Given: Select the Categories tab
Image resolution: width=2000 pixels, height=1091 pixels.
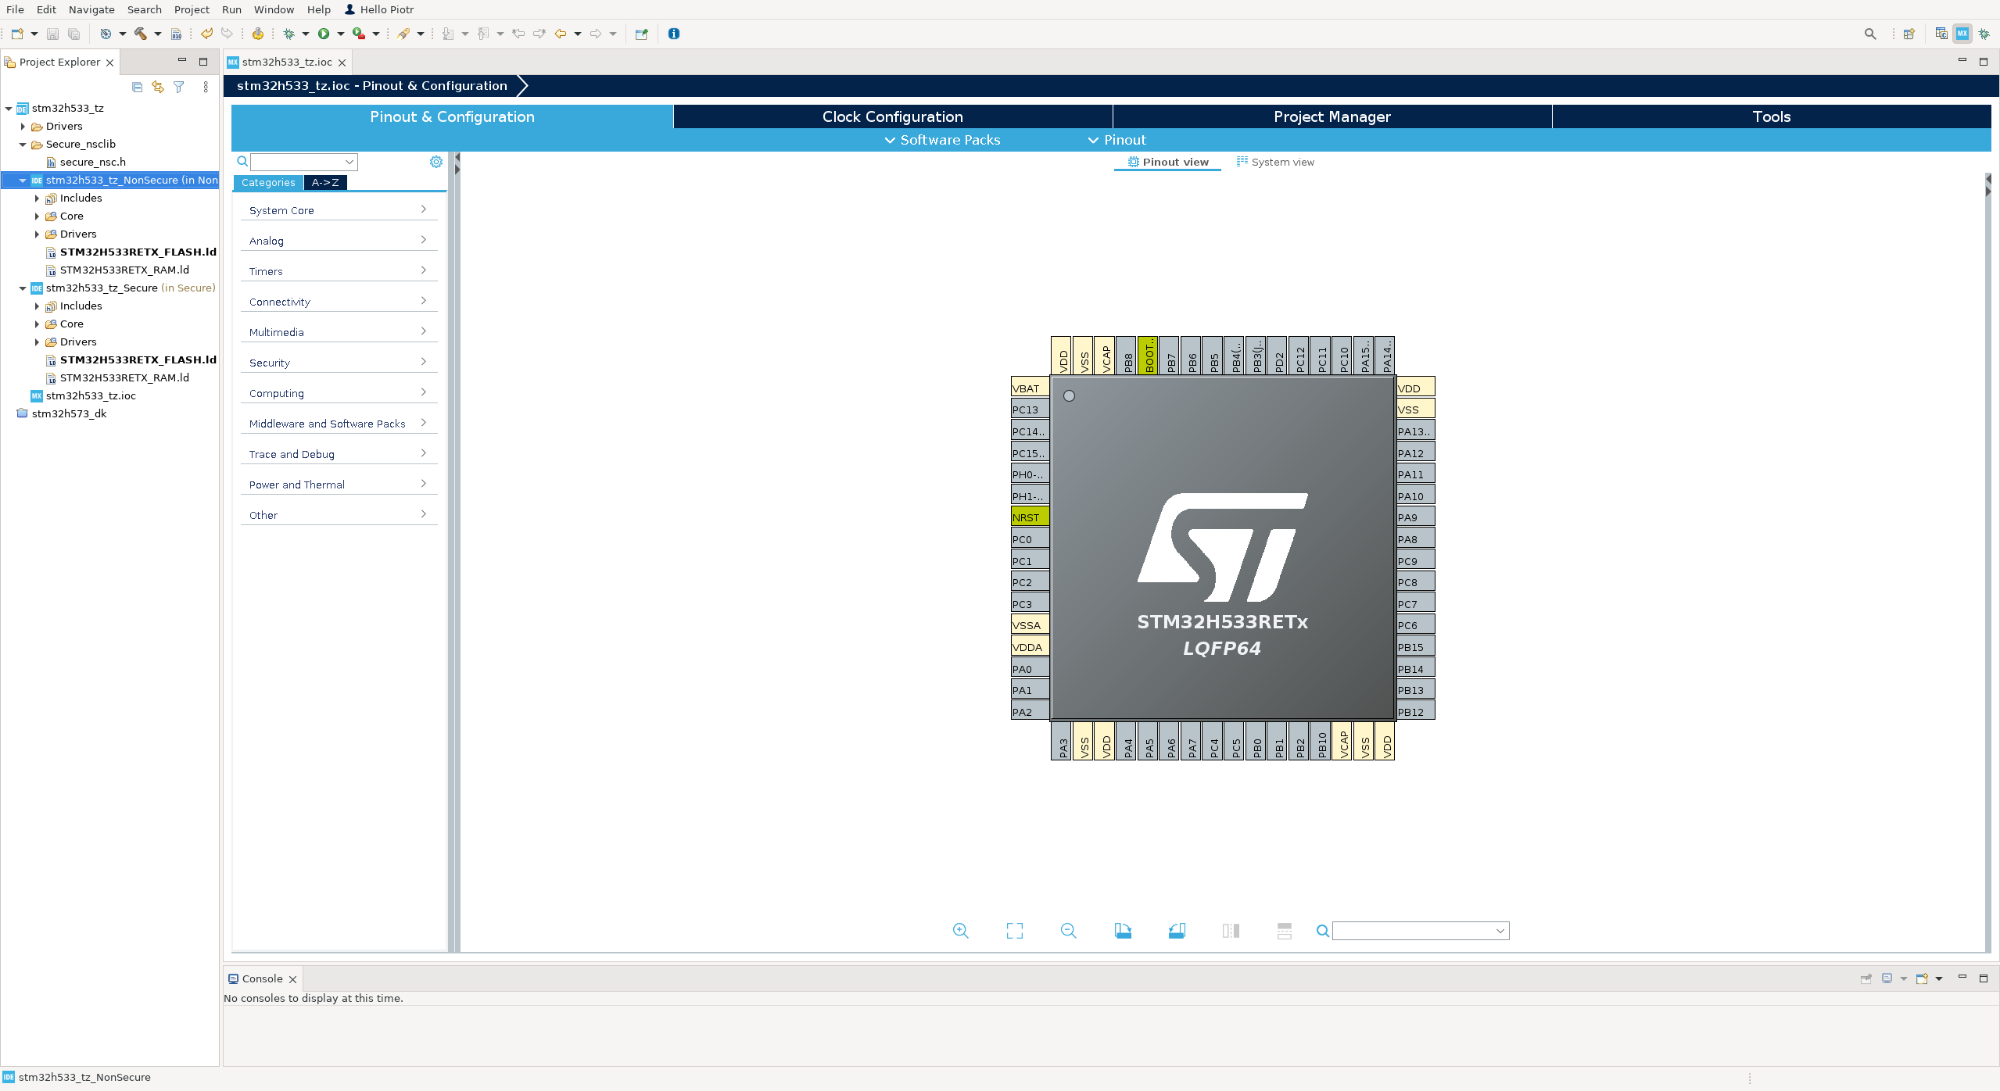Looking at the screenshot, I should (268, 183).
